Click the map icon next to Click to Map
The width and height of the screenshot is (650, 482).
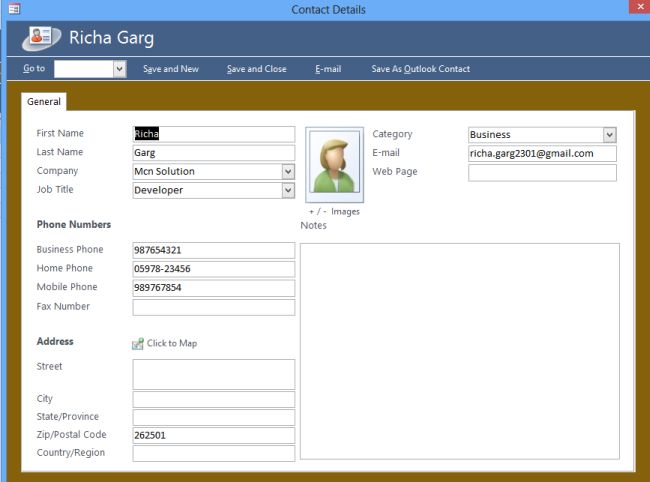pos(138,344)
